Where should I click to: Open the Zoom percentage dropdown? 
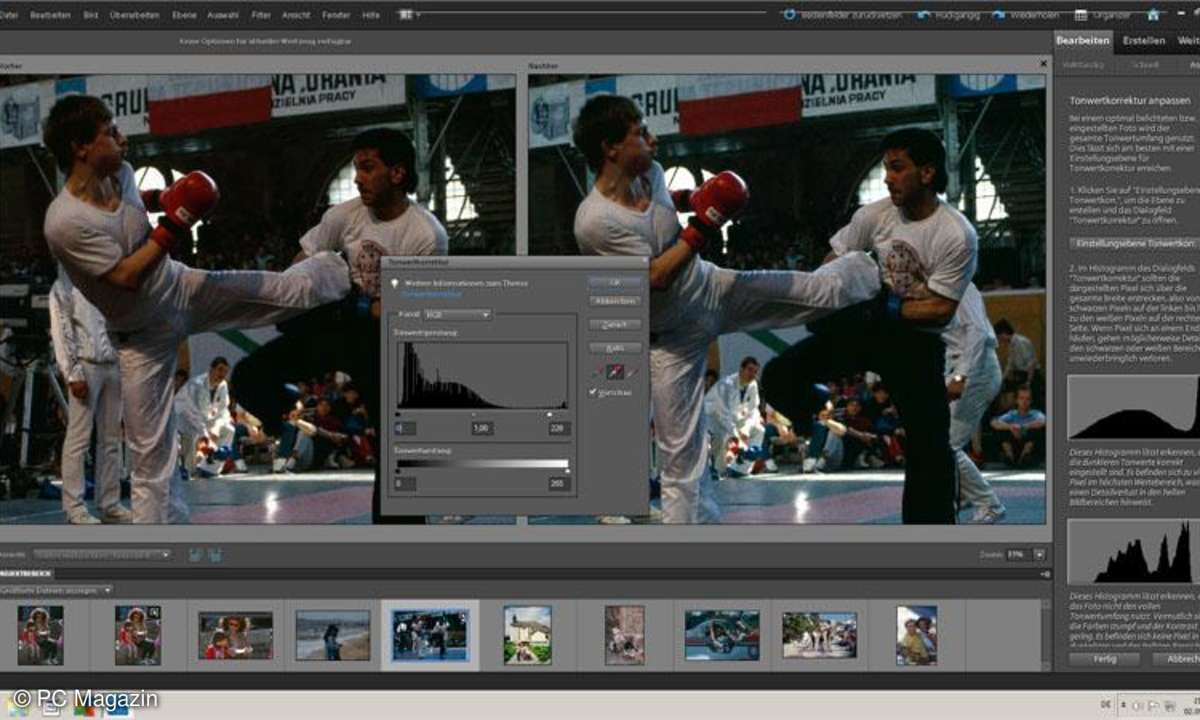(x=1039, y=554)
